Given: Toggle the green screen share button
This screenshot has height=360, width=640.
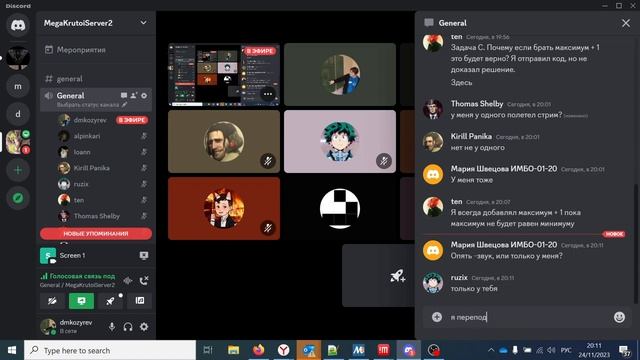Looking at the screenshot, I should pyautogui.click(x=81, y=301).
